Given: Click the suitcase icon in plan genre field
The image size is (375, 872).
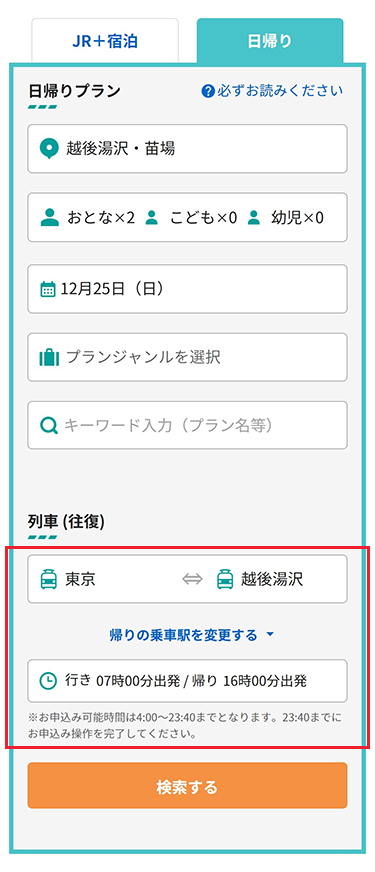Looking at the screenshot, I should 49,357.
